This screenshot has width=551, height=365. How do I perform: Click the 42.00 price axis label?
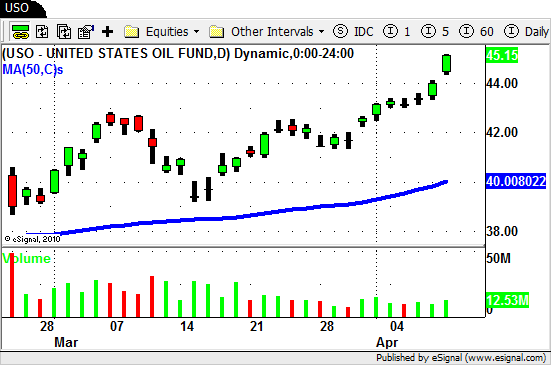[502, 133]
